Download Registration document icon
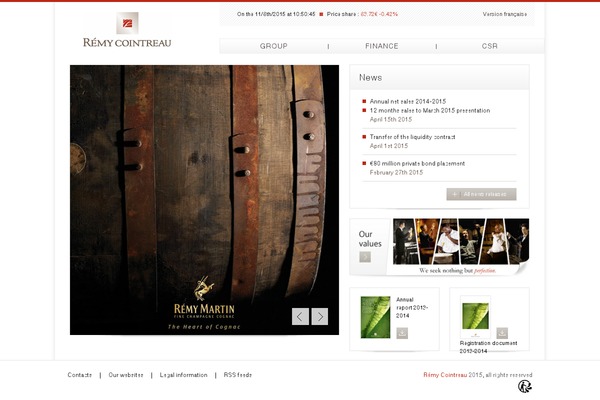600x400 pixels. (502, 333)
